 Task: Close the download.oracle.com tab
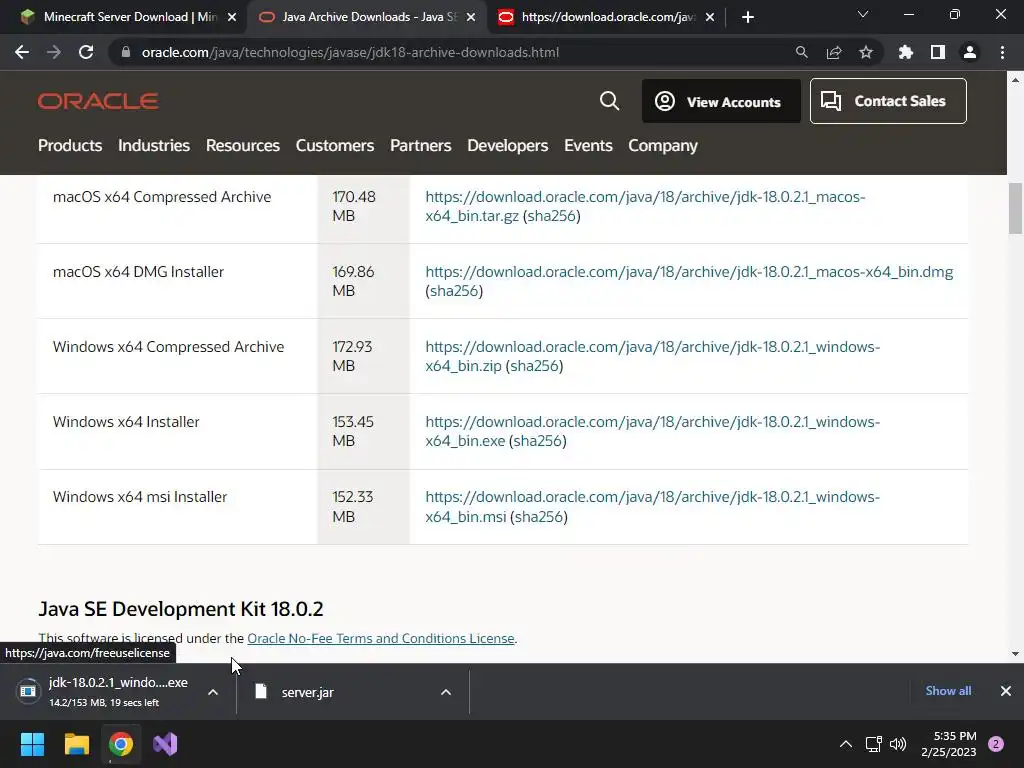[710, 17]
